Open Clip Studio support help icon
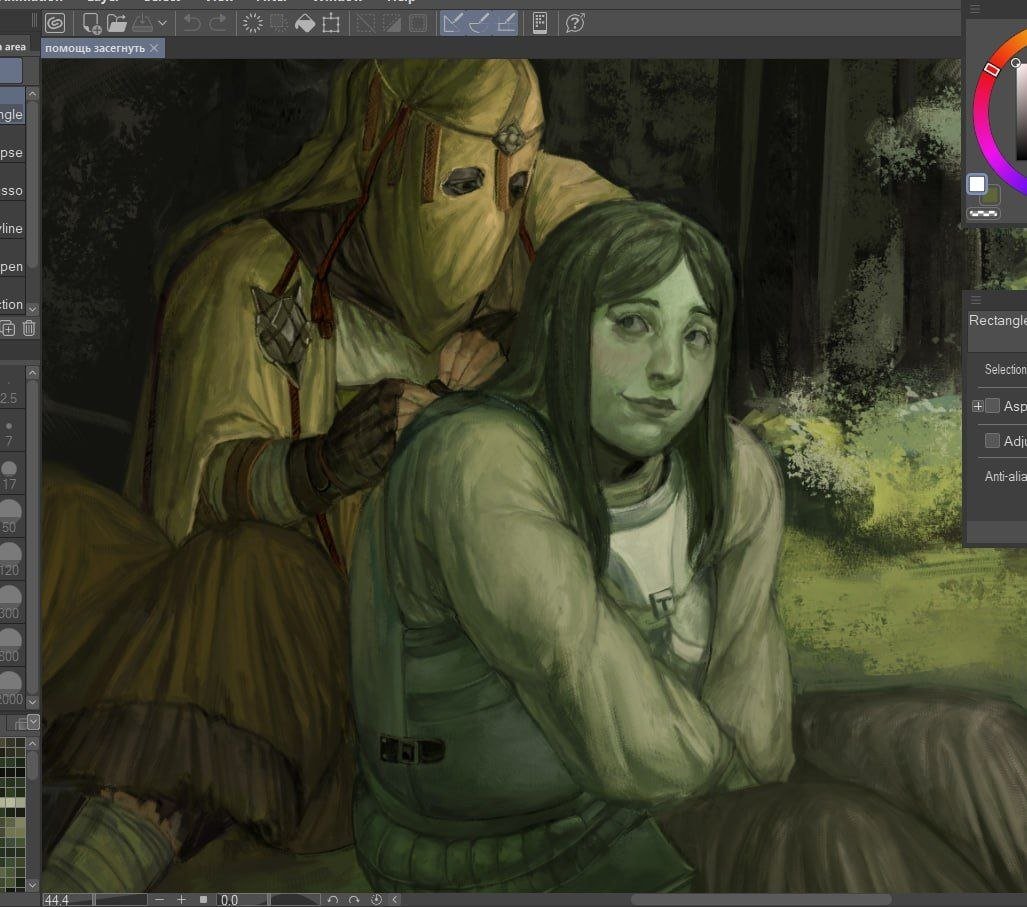 pos(574,24)
